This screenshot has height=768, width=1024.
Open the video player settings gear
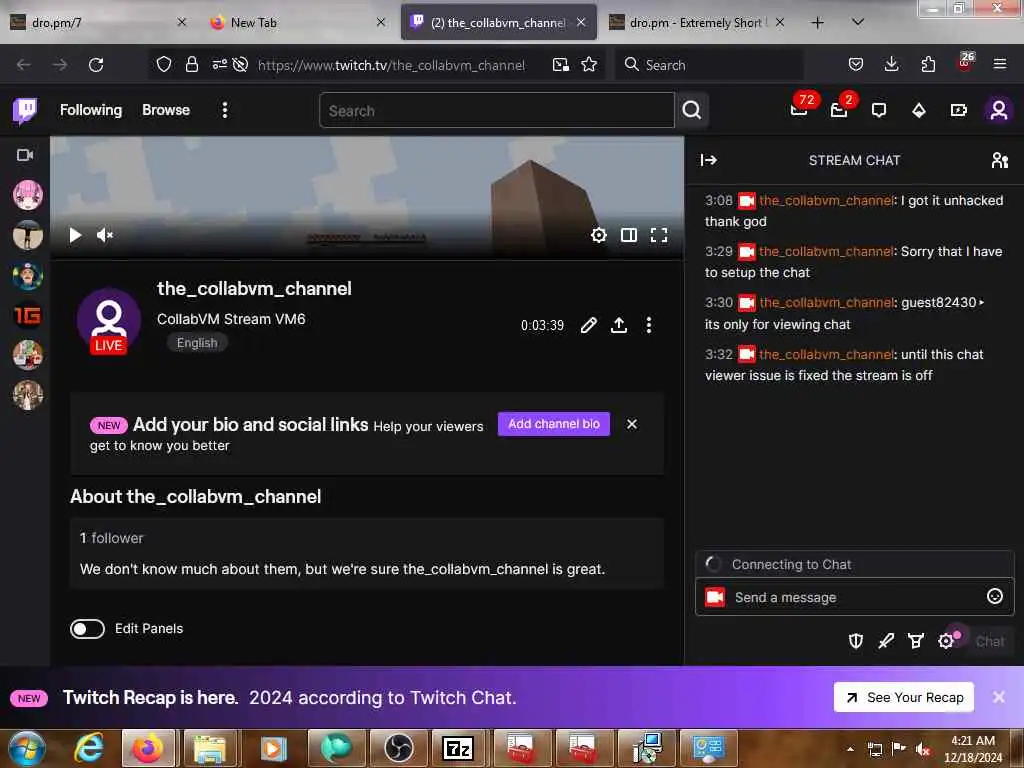coord(598,235)
